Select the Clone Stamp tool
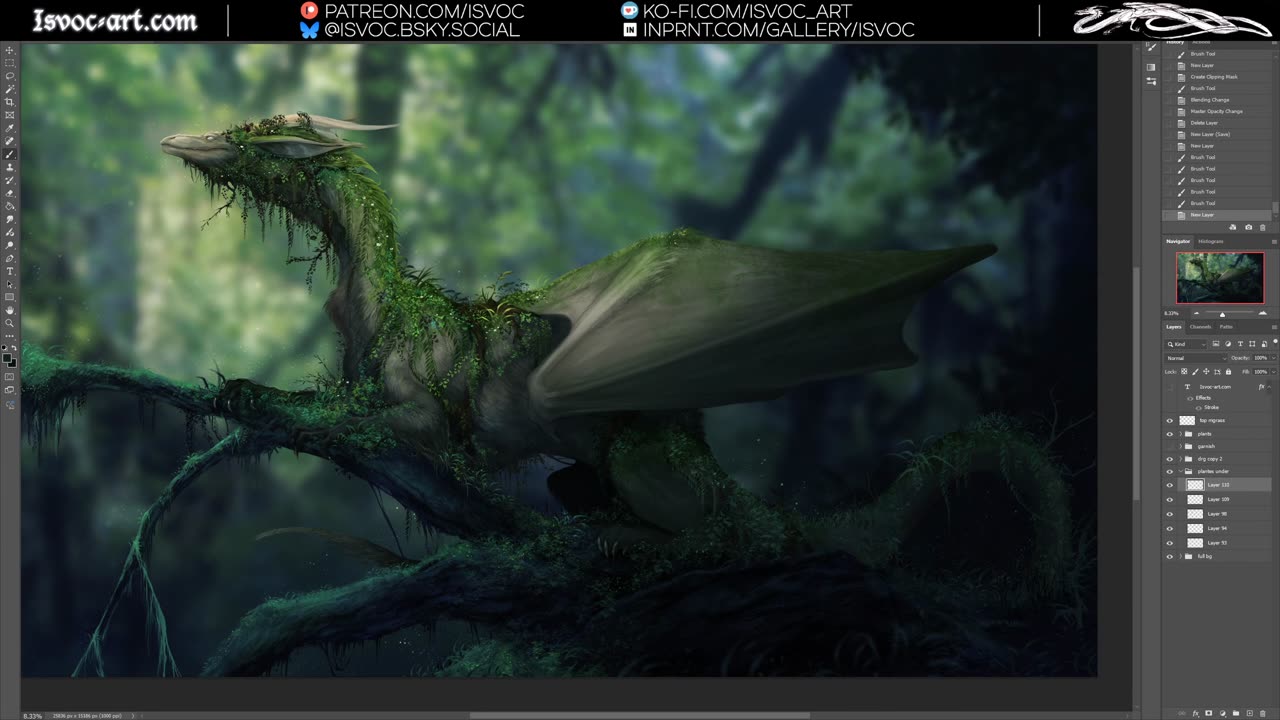 click(x=9, y=167)
